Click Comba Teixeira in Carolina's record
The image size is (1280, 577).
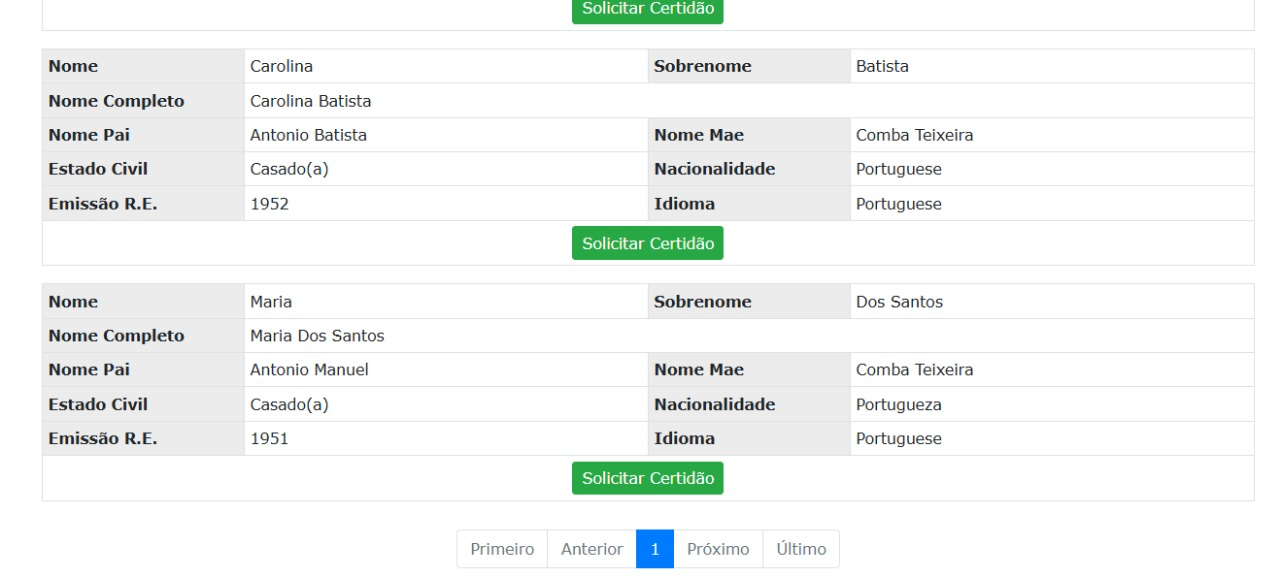915,135
